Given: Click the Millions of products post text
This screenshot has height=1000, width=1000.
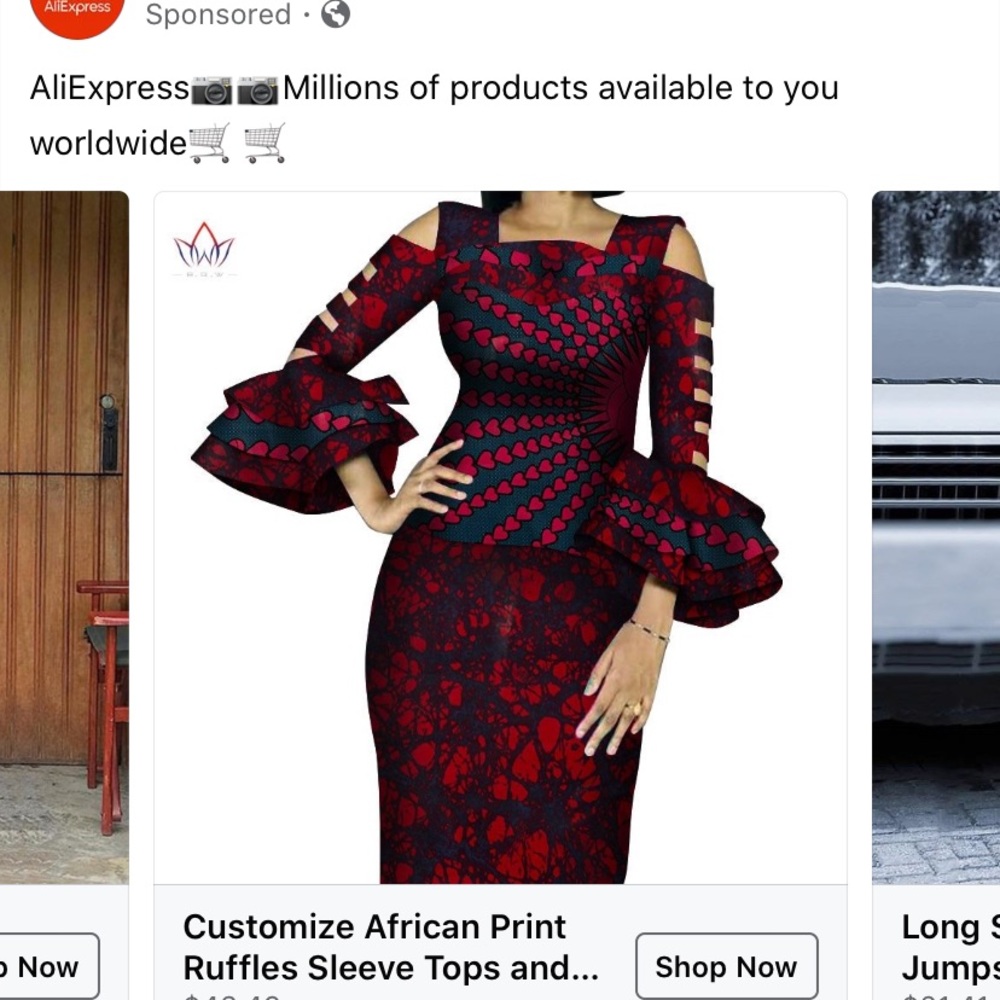Looking at the screenshot, I should (560, 89).
